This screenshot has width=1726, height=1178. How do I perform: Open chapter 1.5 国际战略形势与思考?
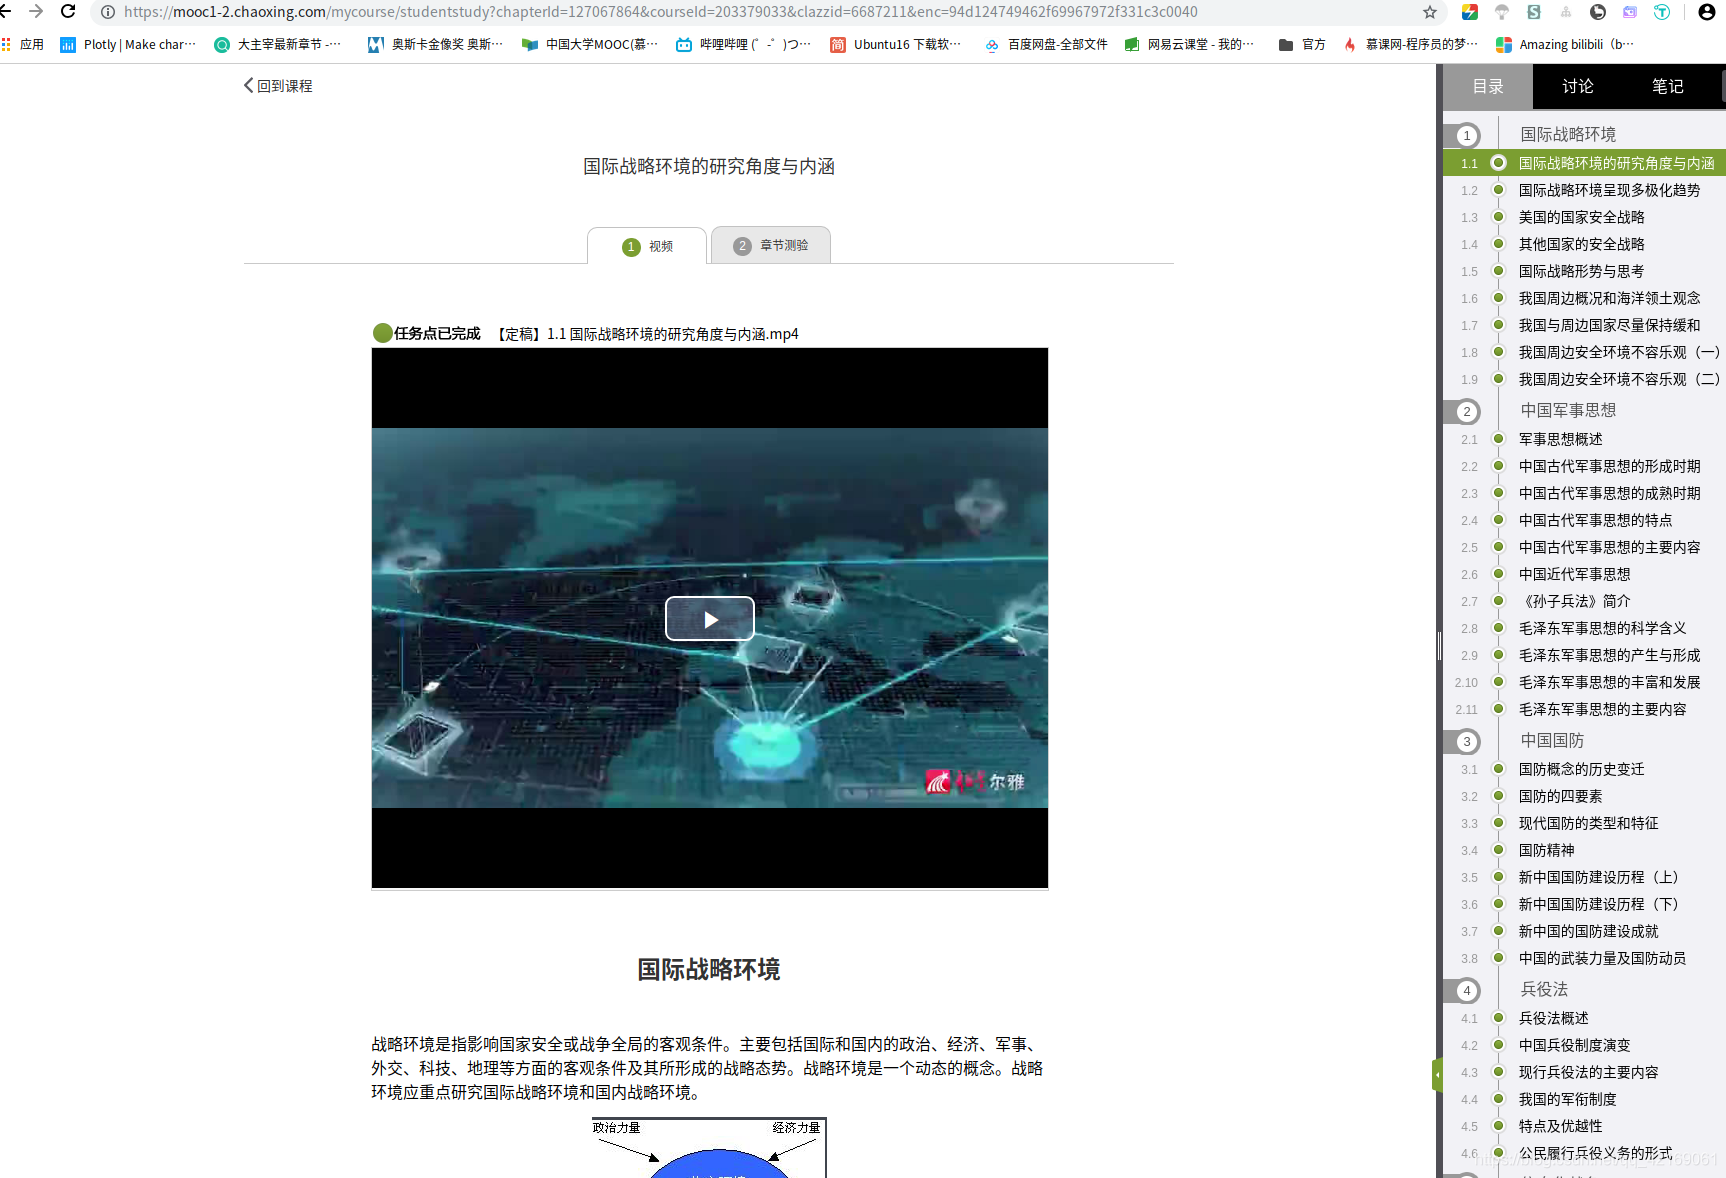(x=1584, y=271)
